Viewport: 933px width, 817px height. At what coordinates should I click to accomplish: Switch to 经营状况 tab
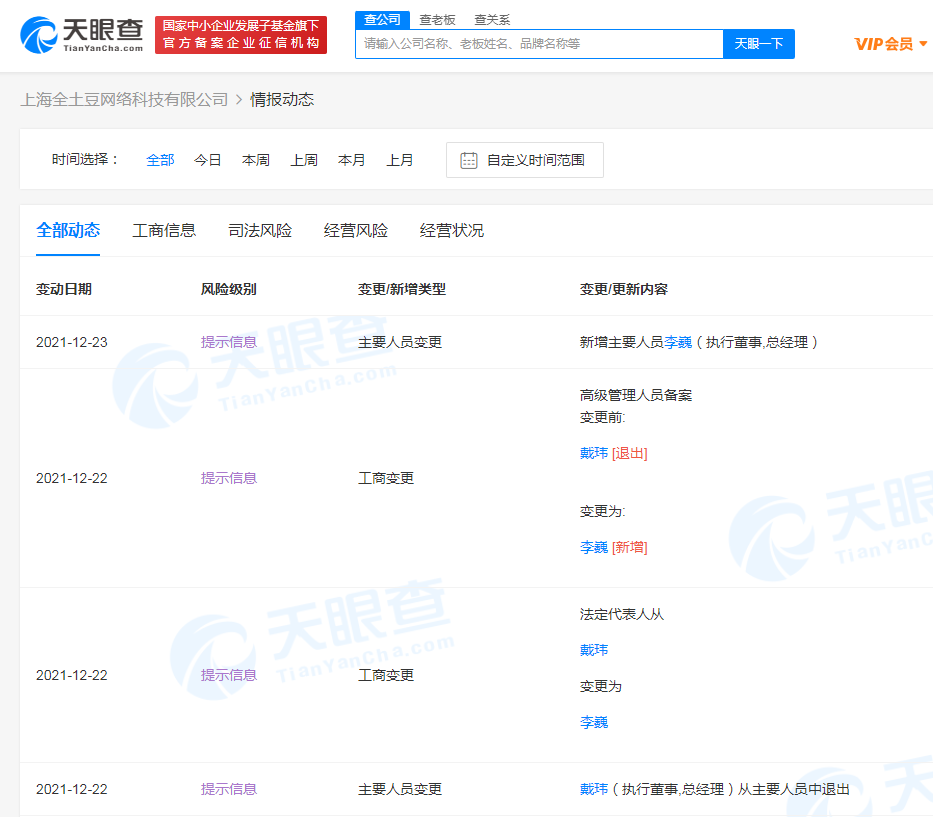coord(452,230)
